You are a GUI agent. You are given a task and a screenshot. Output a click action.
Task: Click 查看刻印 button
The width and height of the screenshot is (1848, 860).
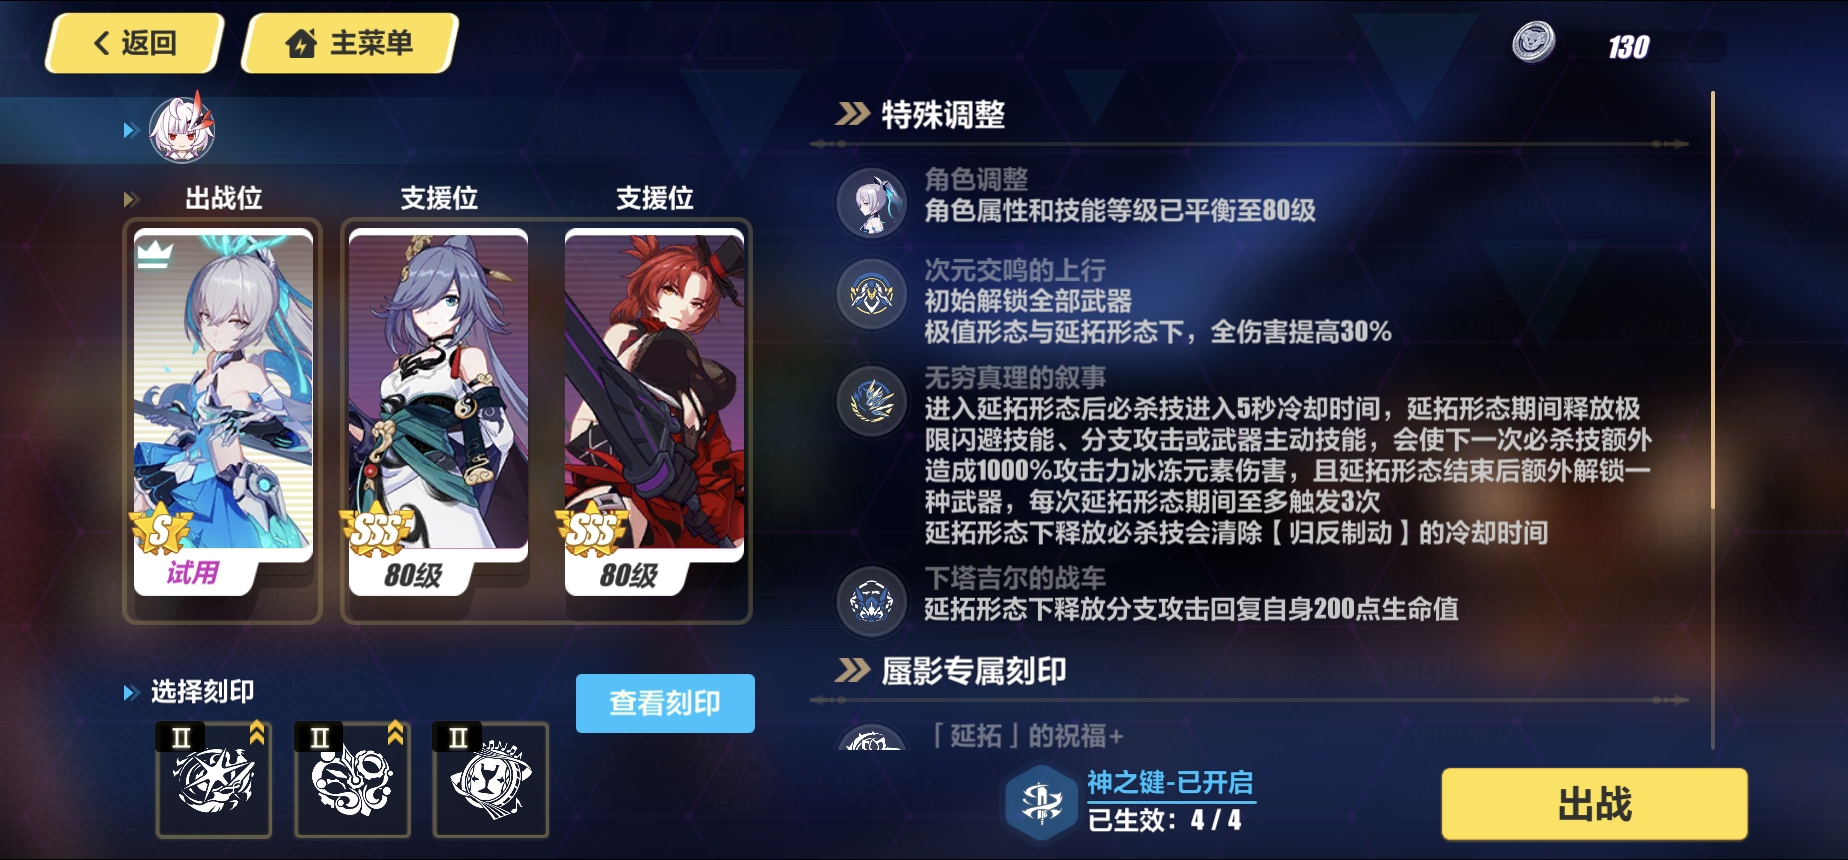(665, 703)
